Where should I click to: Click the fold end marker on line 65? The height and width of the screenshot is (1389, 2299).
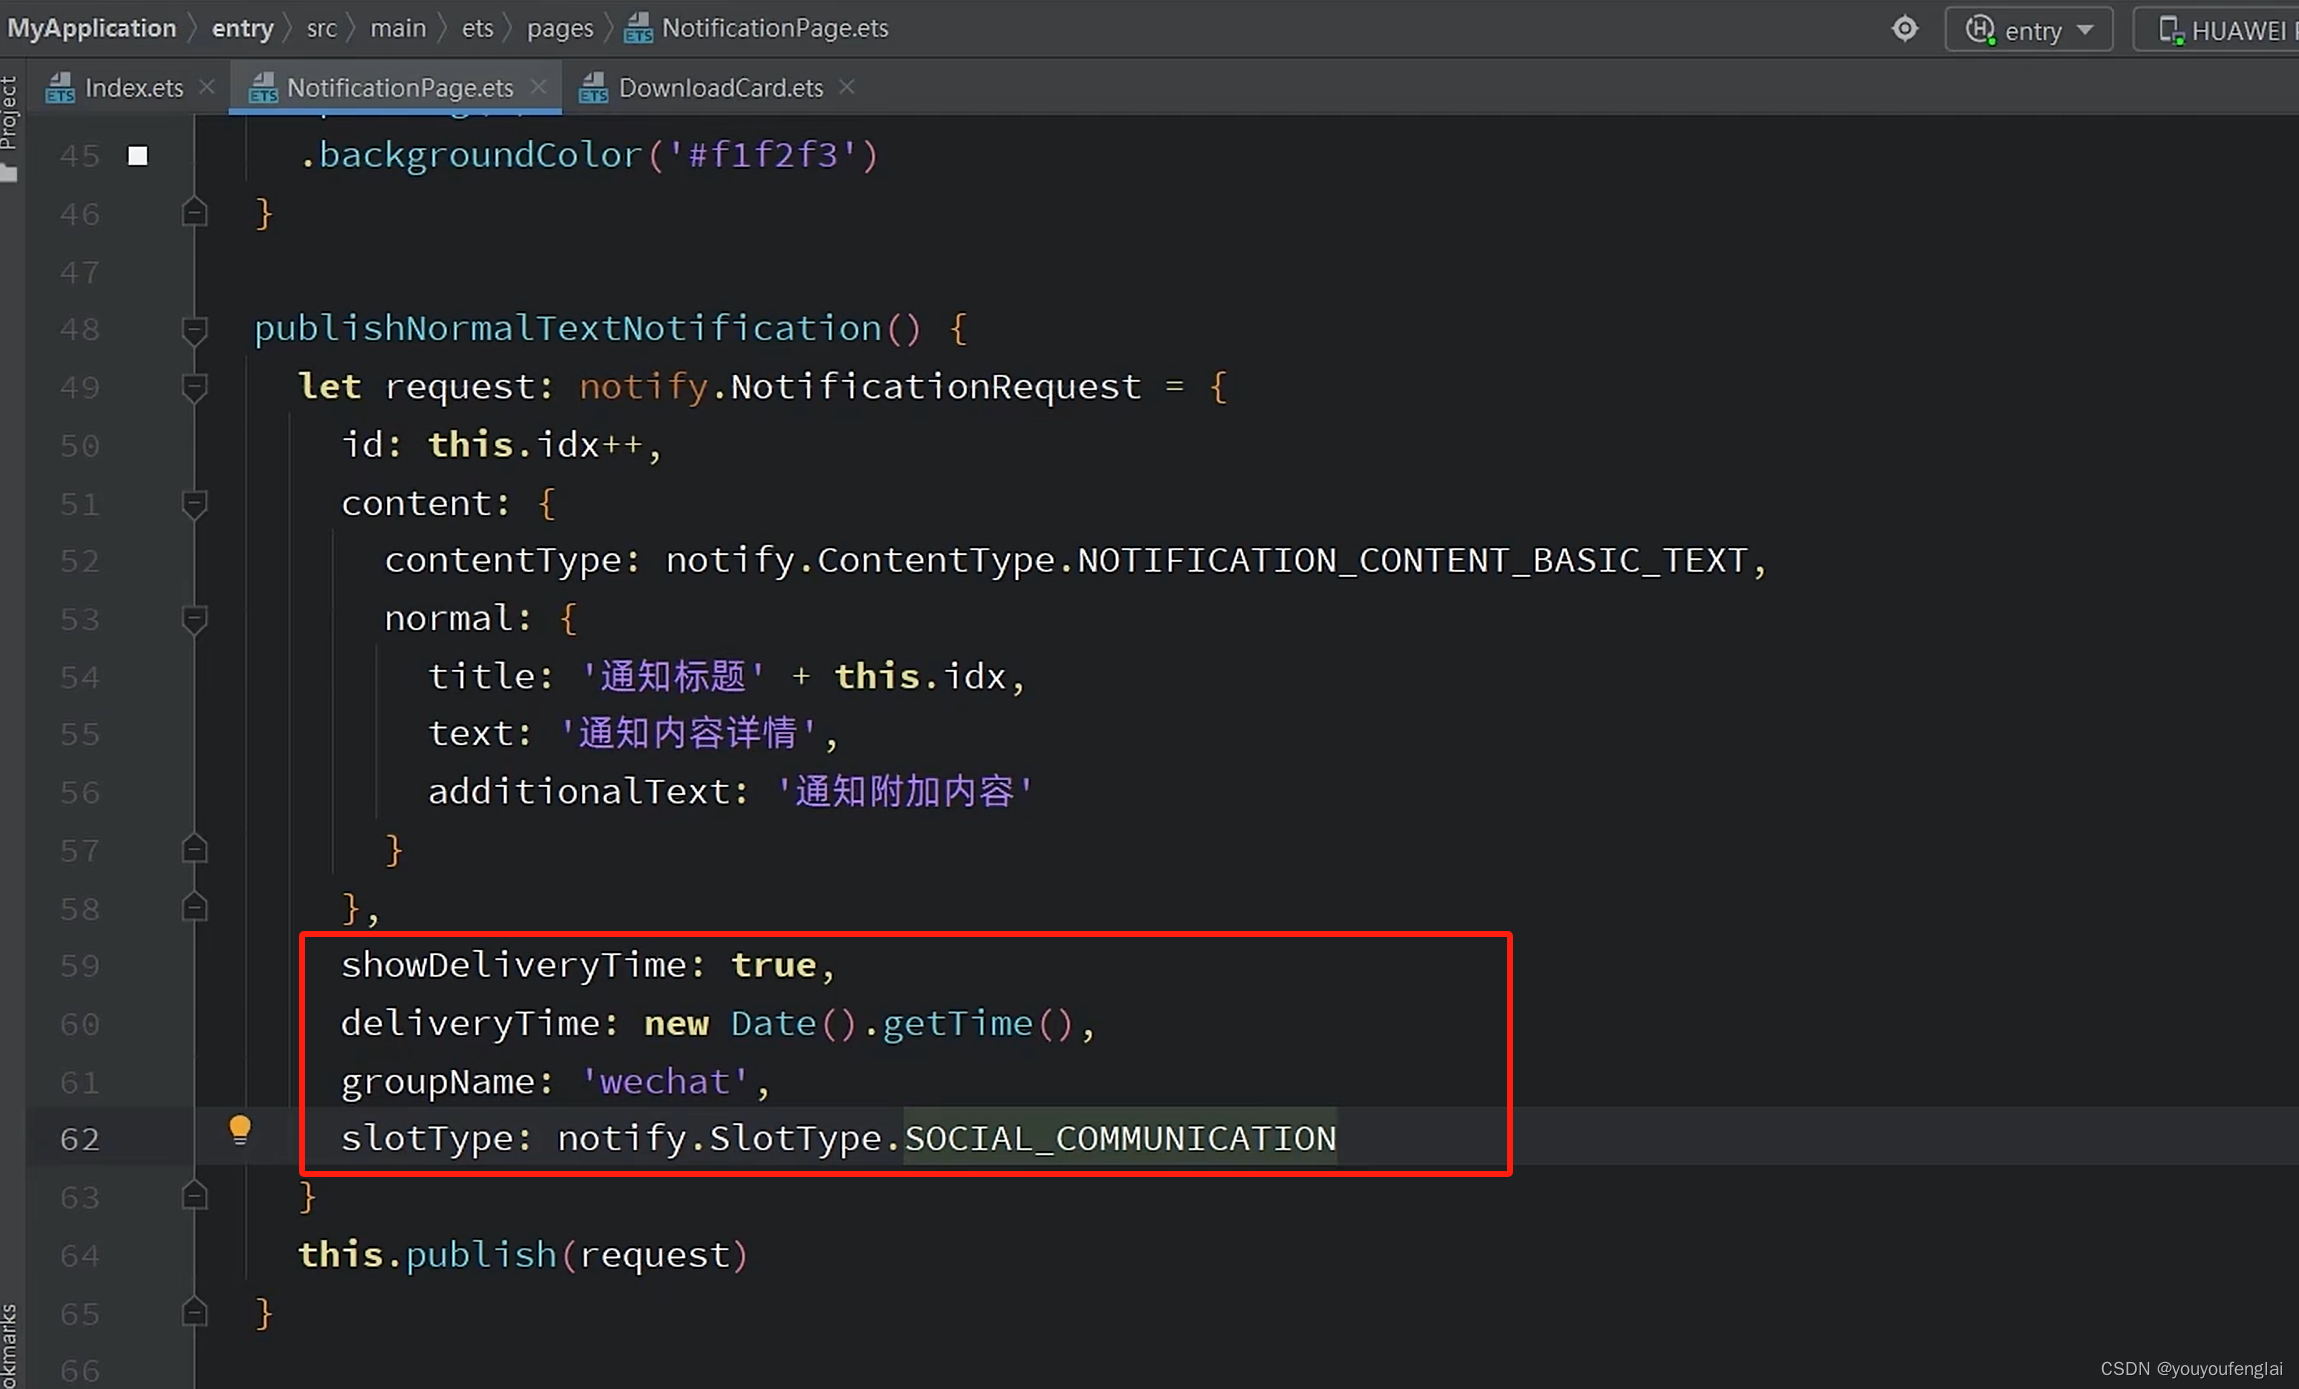click(x=195, y=1311)
